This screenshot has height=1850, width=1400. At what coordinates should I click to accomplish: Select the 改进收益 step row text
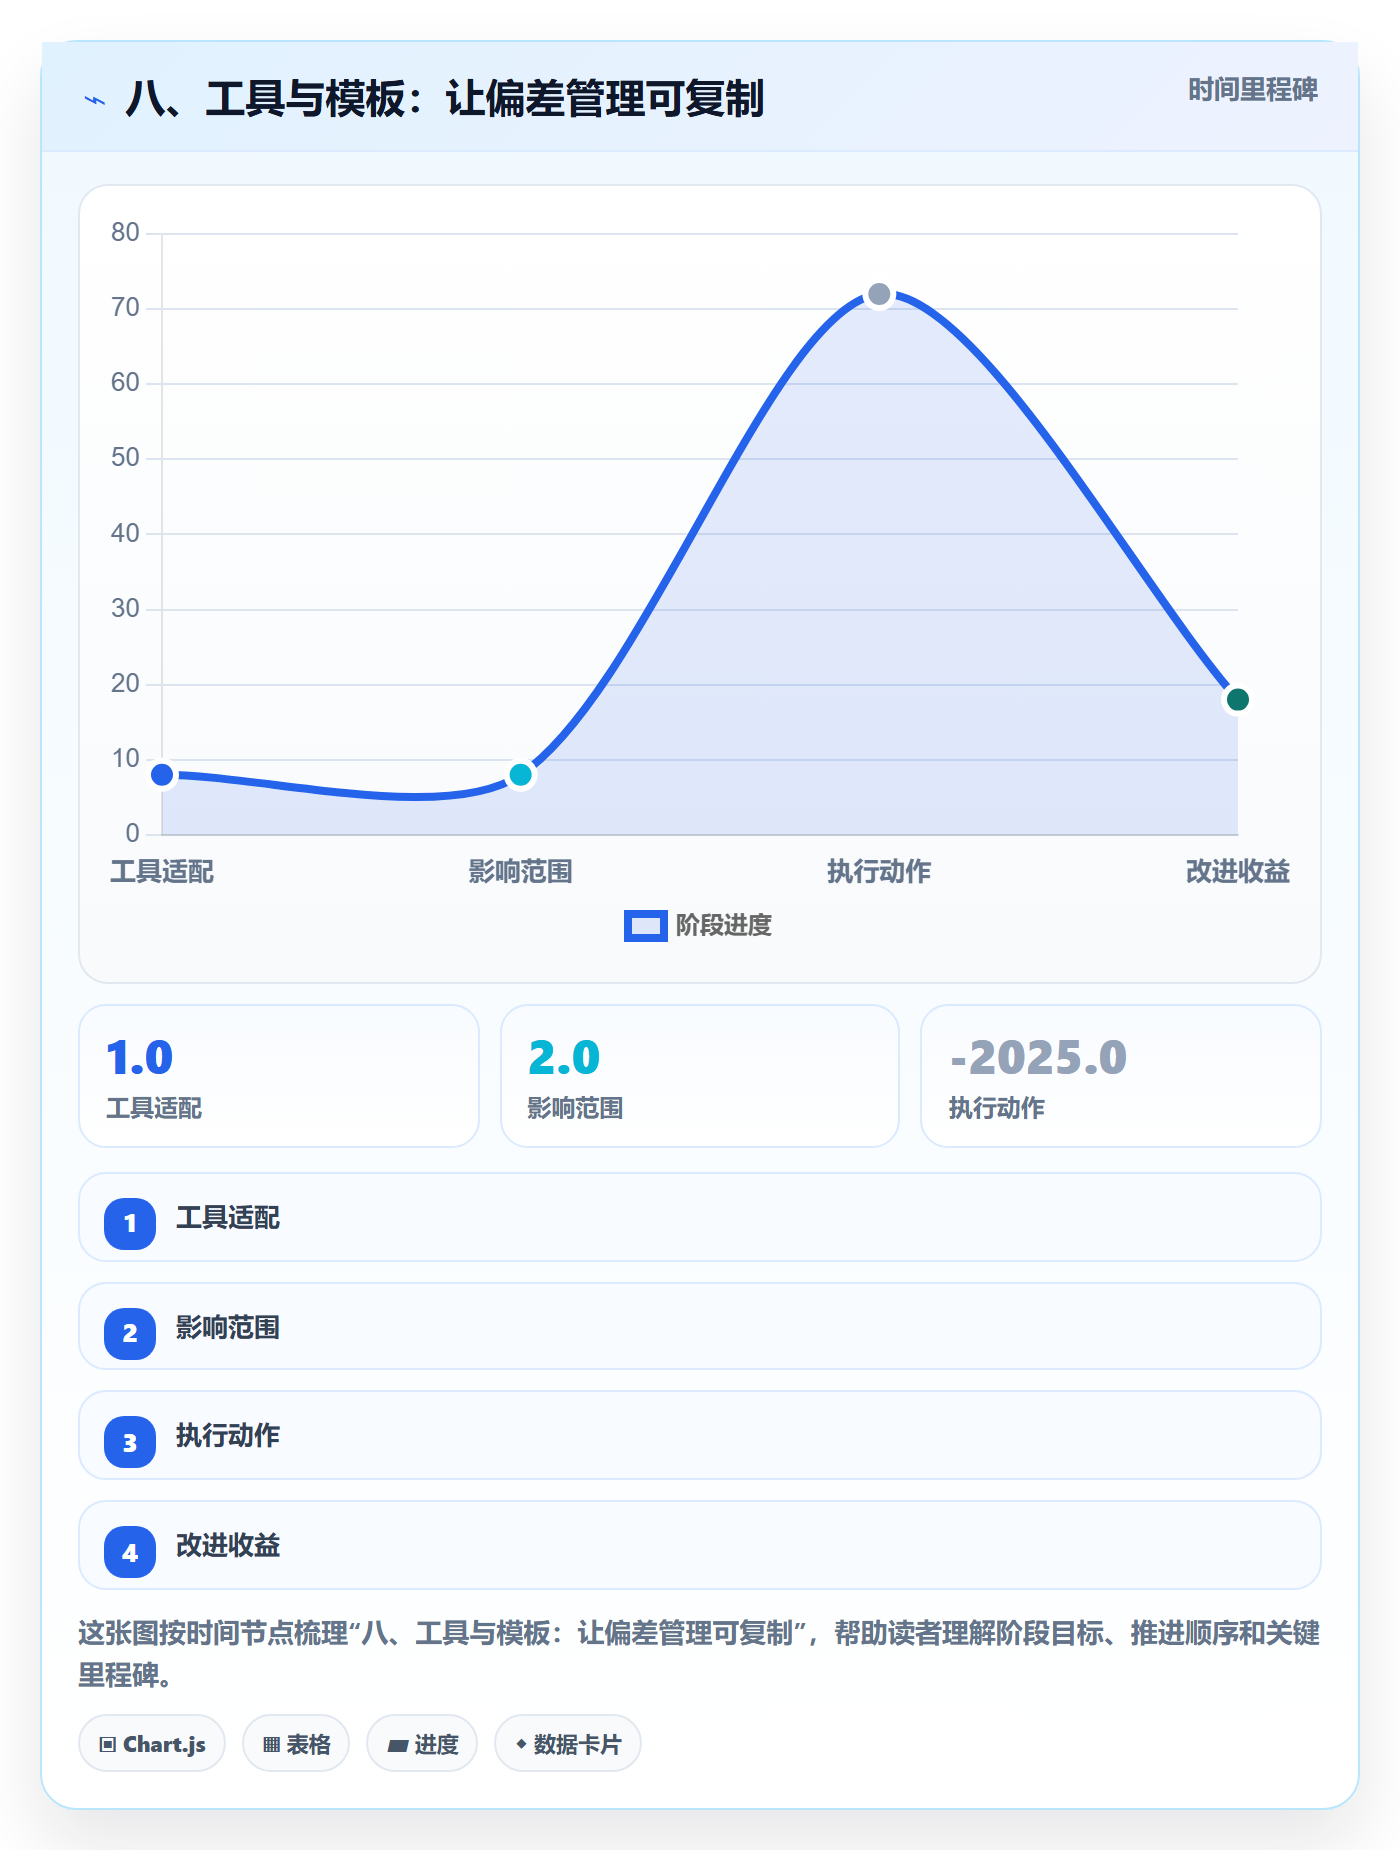point(228,1546)
